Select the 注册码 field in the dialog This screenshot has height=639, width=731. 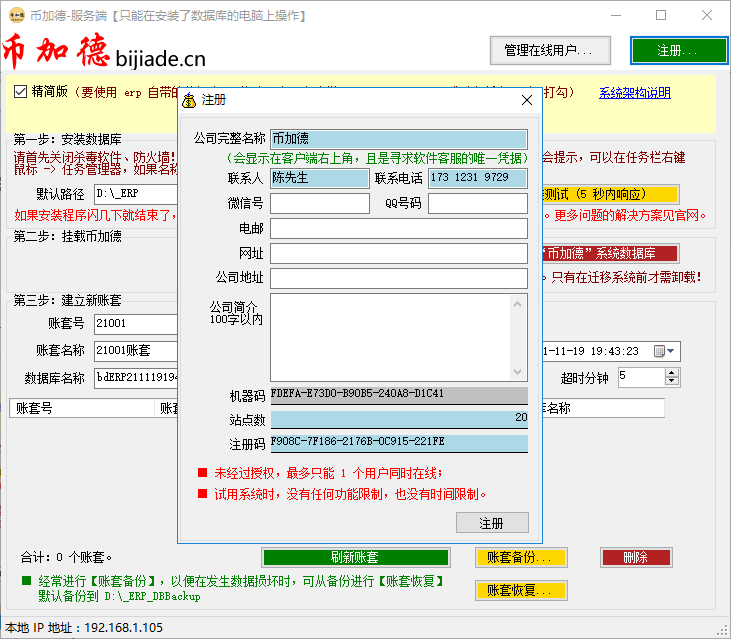pyautogui.click(x=398, y=442)
